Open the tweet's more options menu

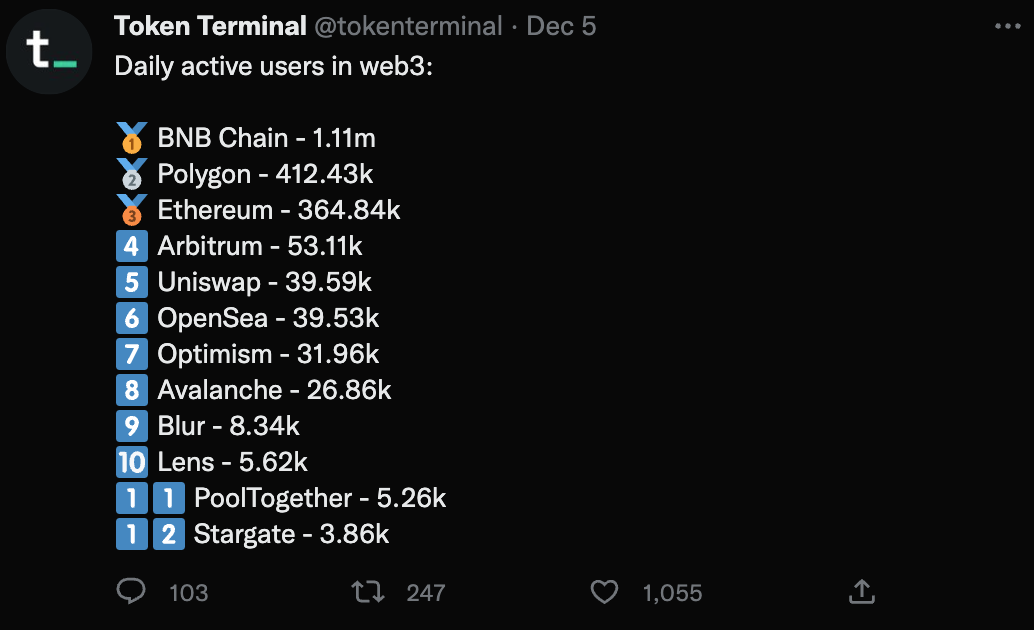click(1007, 27)
